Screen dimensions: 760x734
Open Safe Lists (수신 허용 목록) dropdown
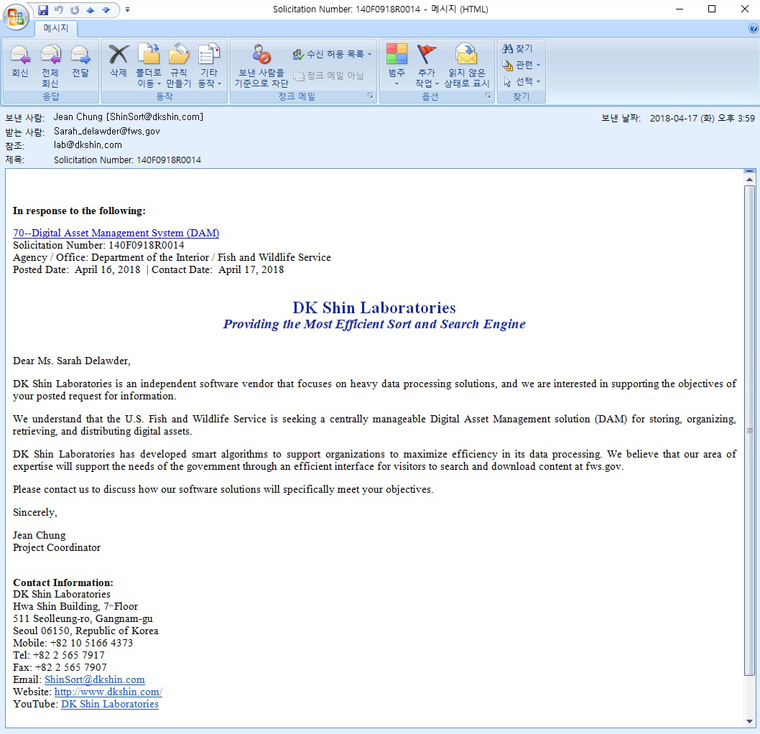[332, 54]
